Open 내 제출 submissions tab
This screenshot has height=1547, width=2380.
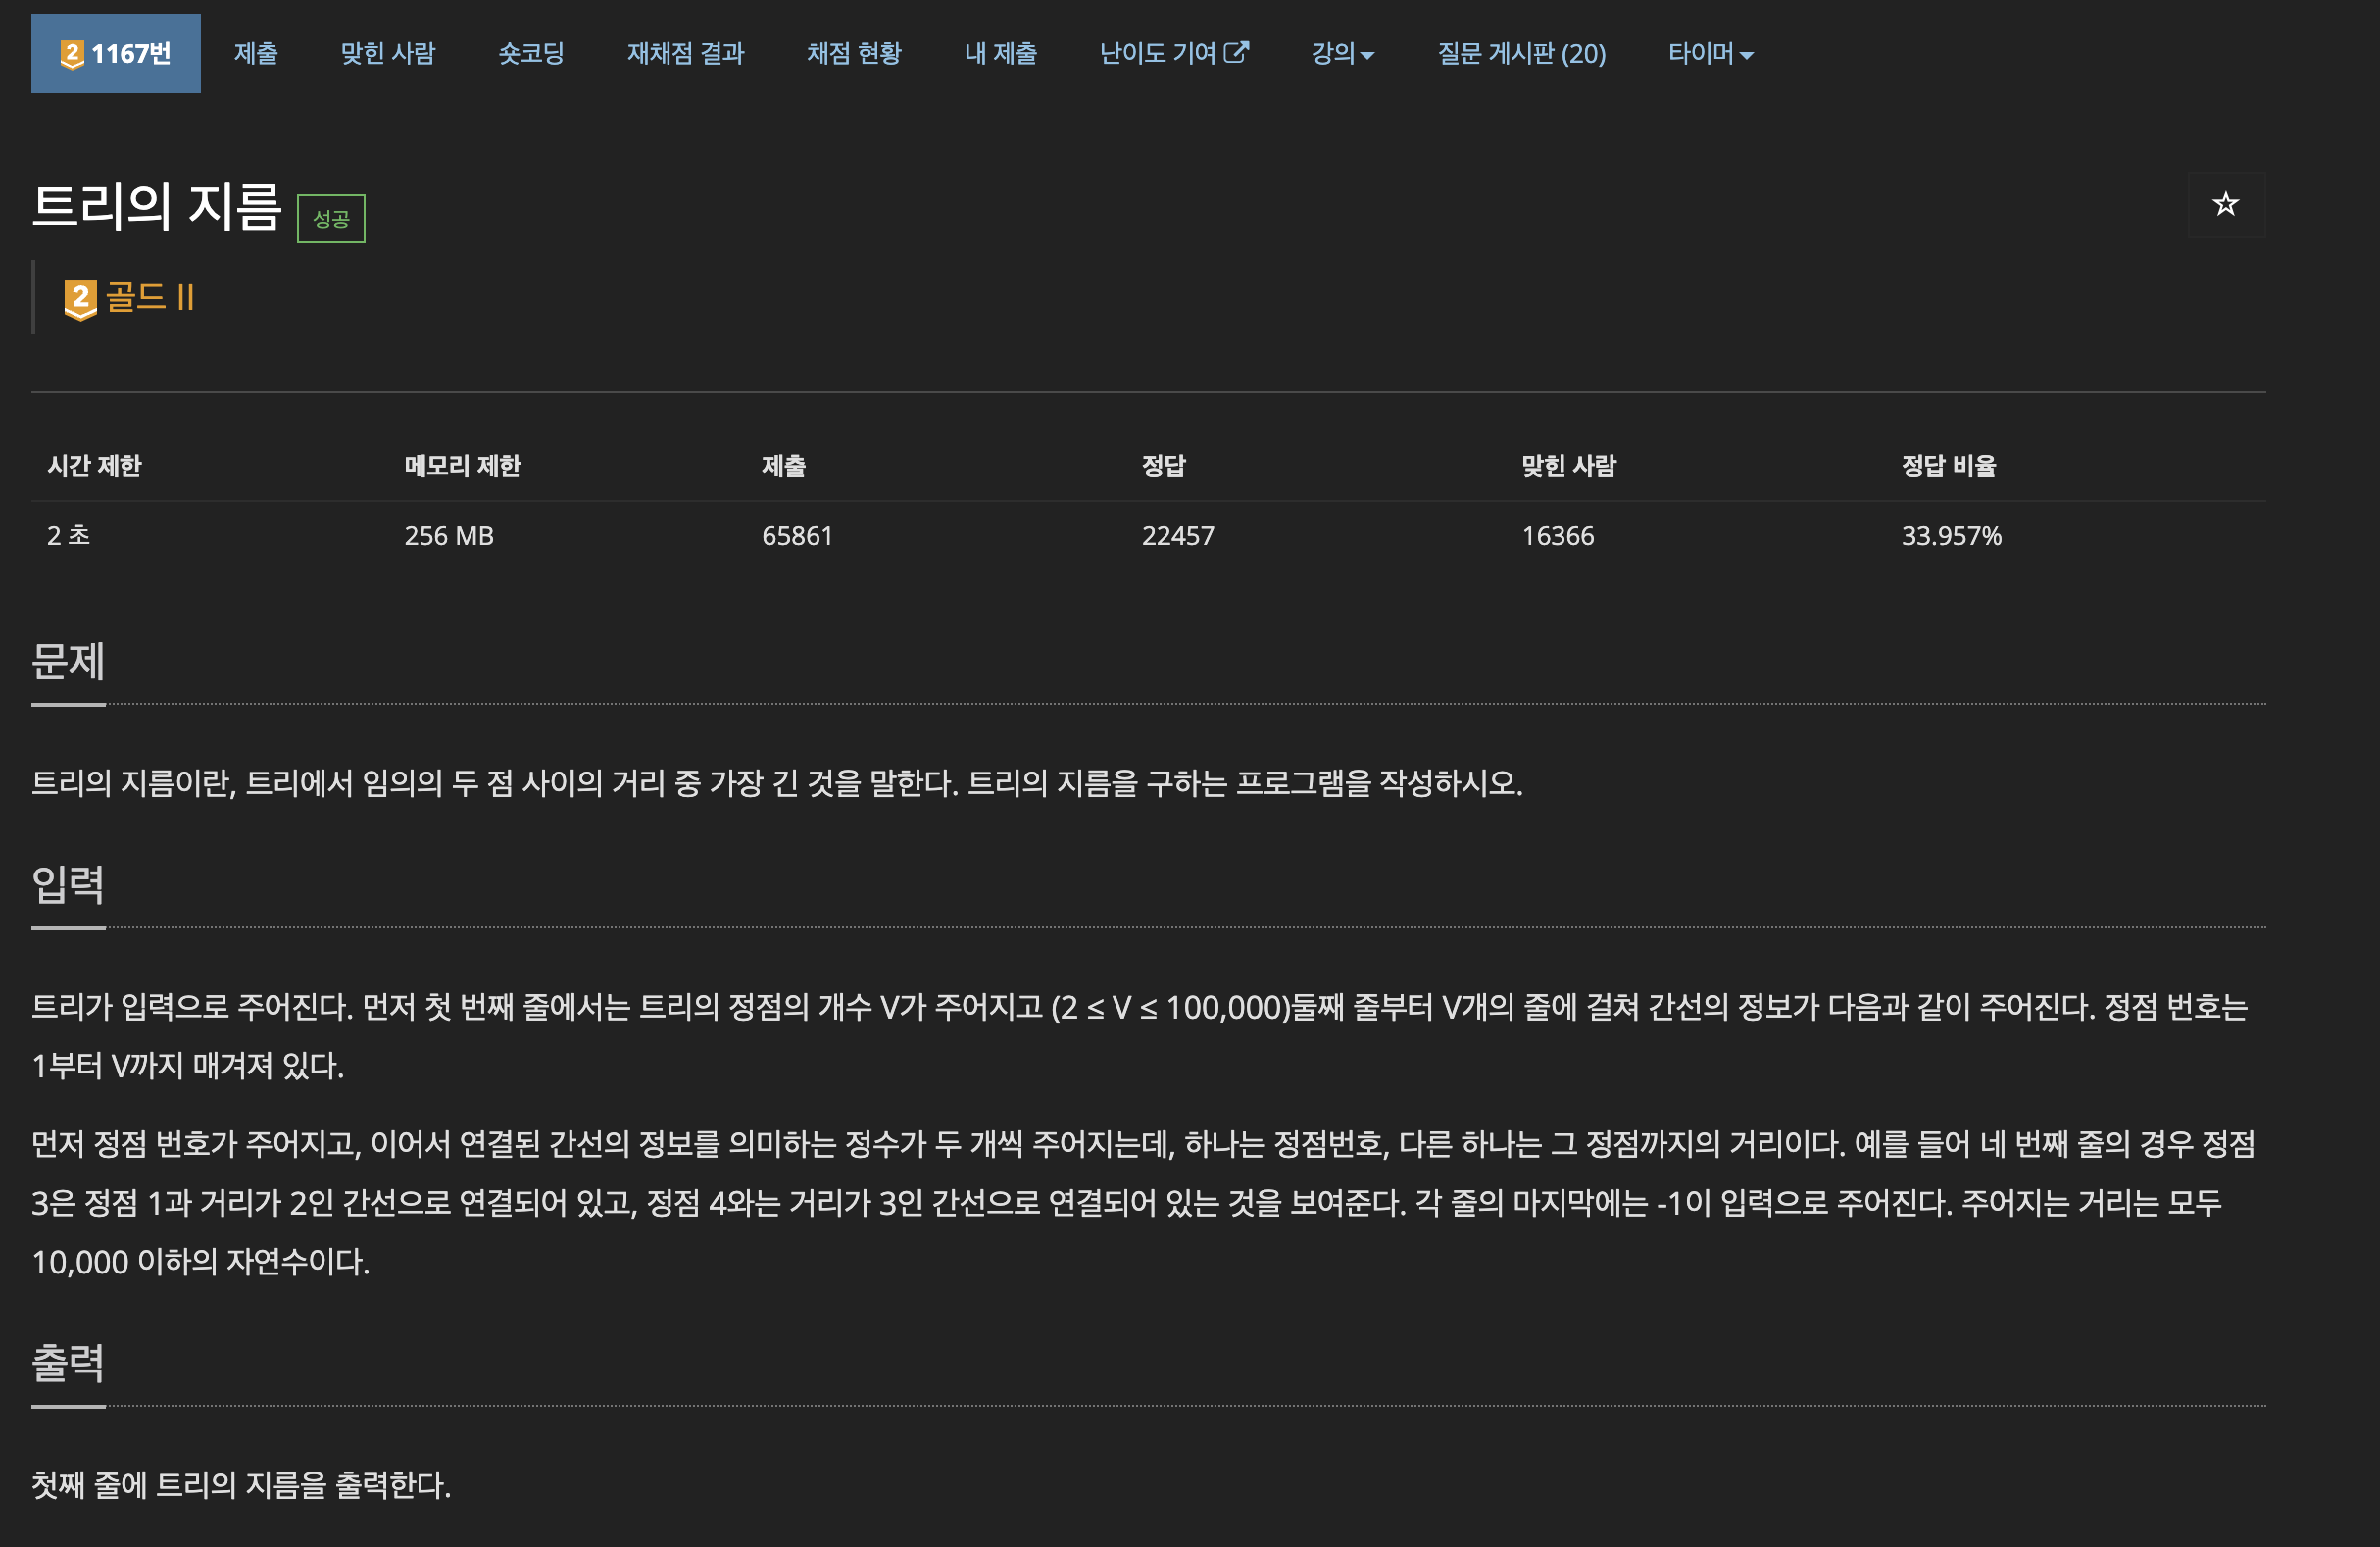(1000, 54)
